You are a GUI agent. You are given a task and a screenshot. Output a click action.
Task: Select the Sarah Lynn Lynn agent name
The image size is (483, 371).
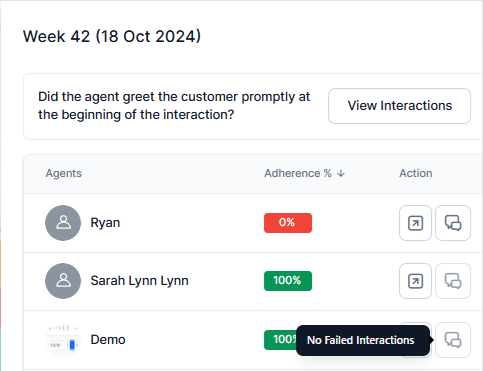(139, 281)
